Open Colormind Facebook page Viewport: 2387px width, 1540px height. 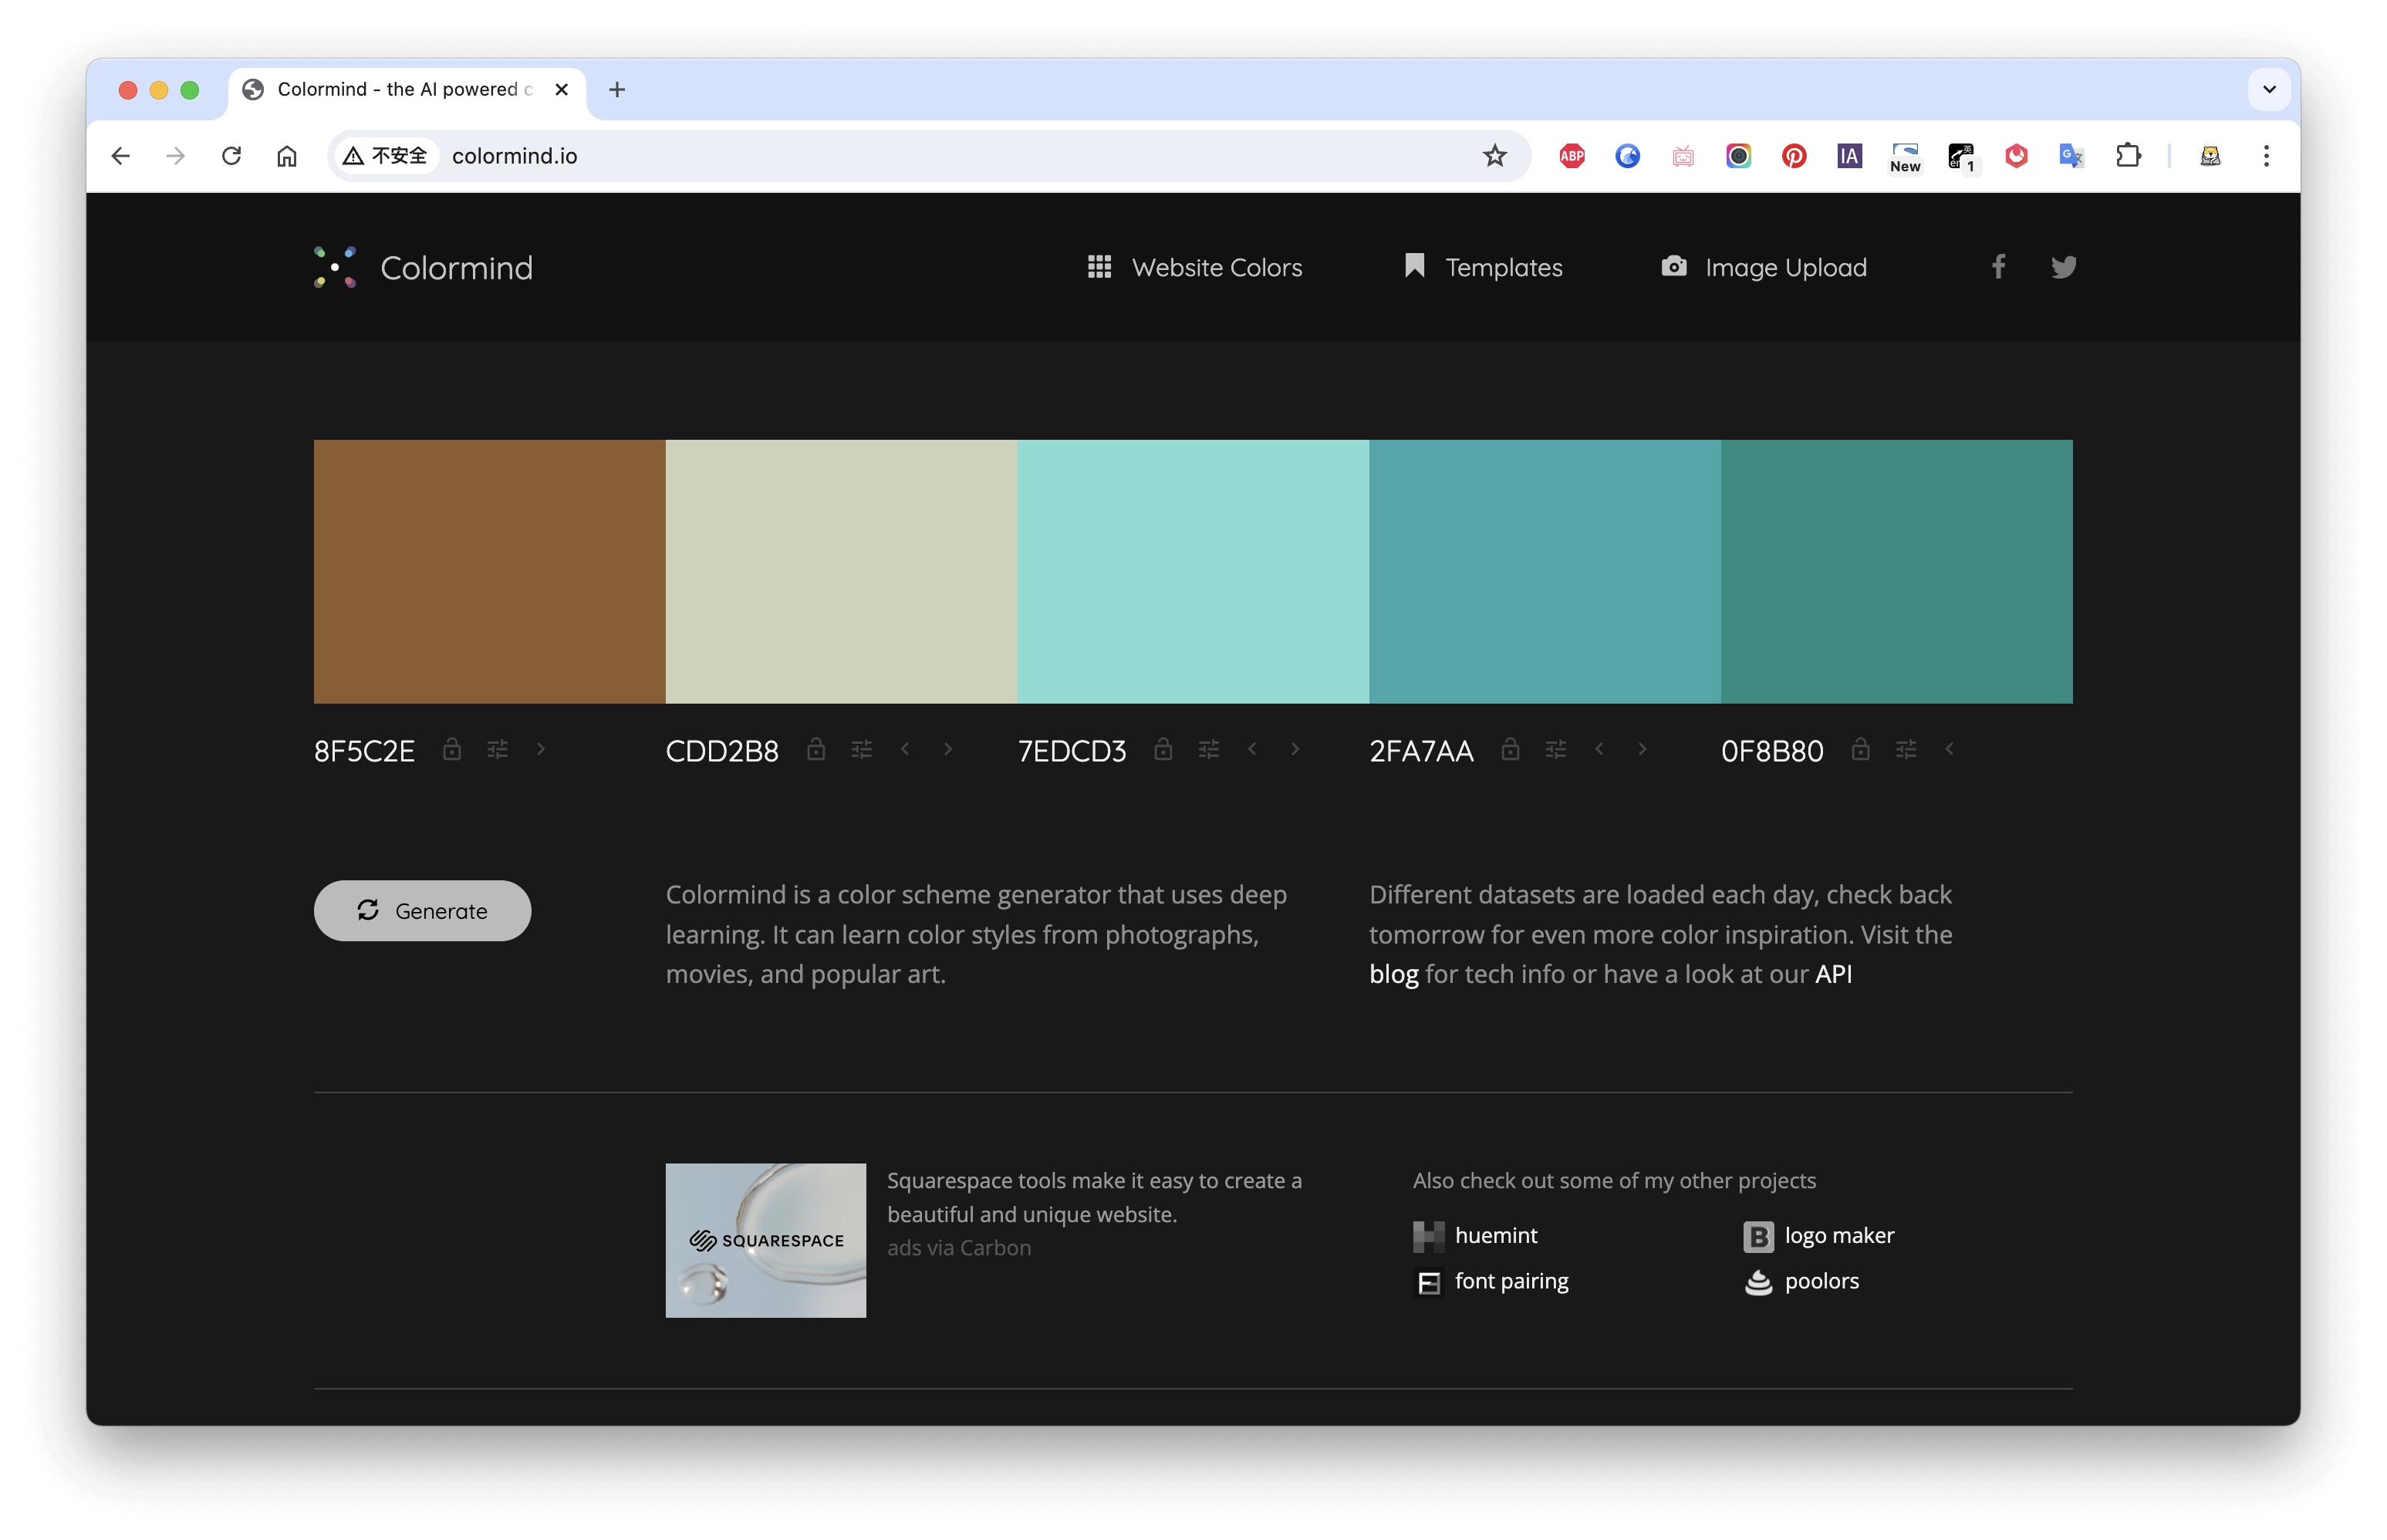1998,266
